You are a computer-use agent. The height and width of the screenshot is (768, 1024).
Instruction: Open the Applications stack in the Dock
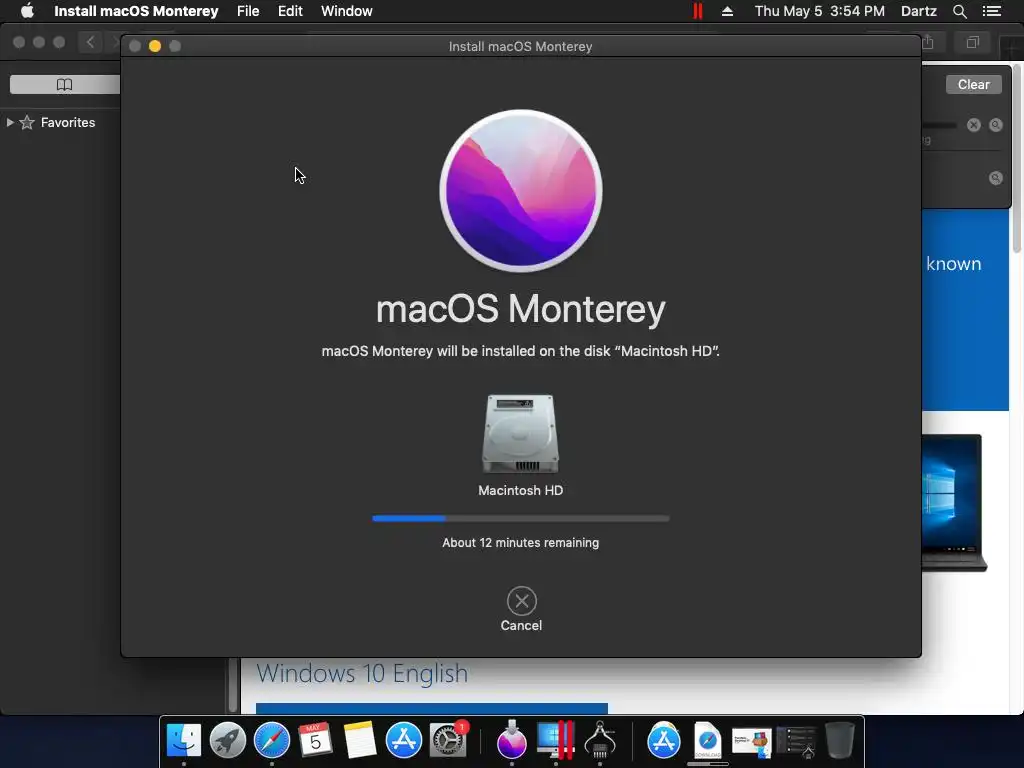pyautogui.click(x=664, y=741)
